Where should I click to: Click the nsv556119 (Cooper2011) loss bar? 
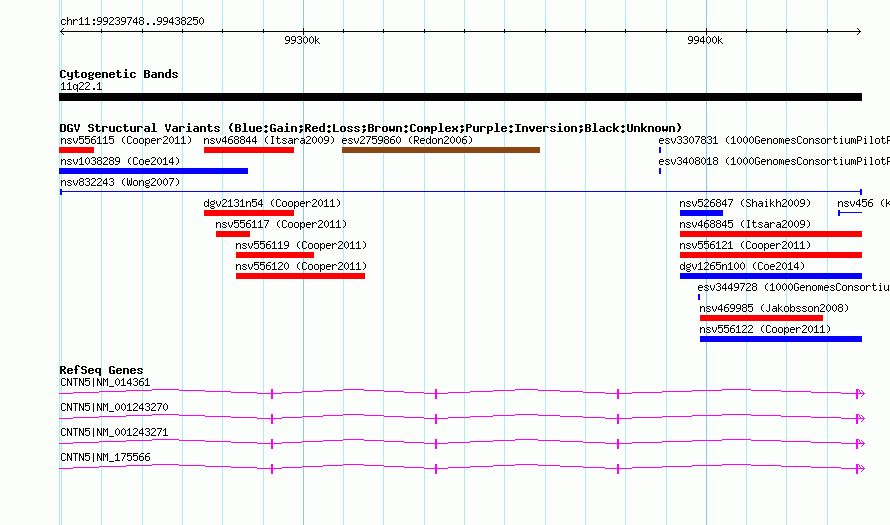point(275,255)
